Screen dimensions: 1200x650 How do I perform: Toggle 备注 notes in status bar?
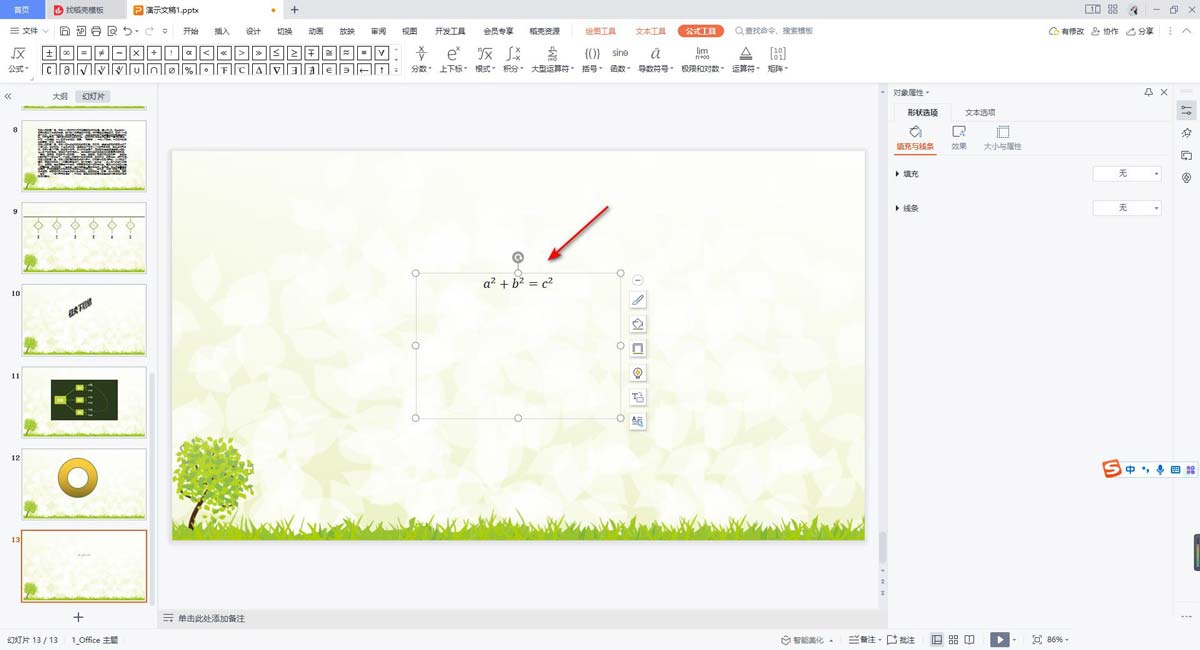[x=862, y=639]
